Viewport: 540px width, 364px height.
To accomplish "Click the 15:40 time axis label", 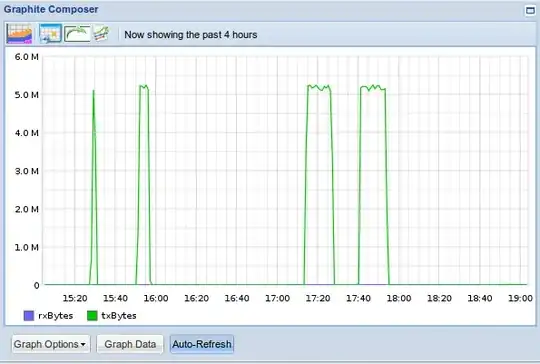I will (x=115, y=298).
